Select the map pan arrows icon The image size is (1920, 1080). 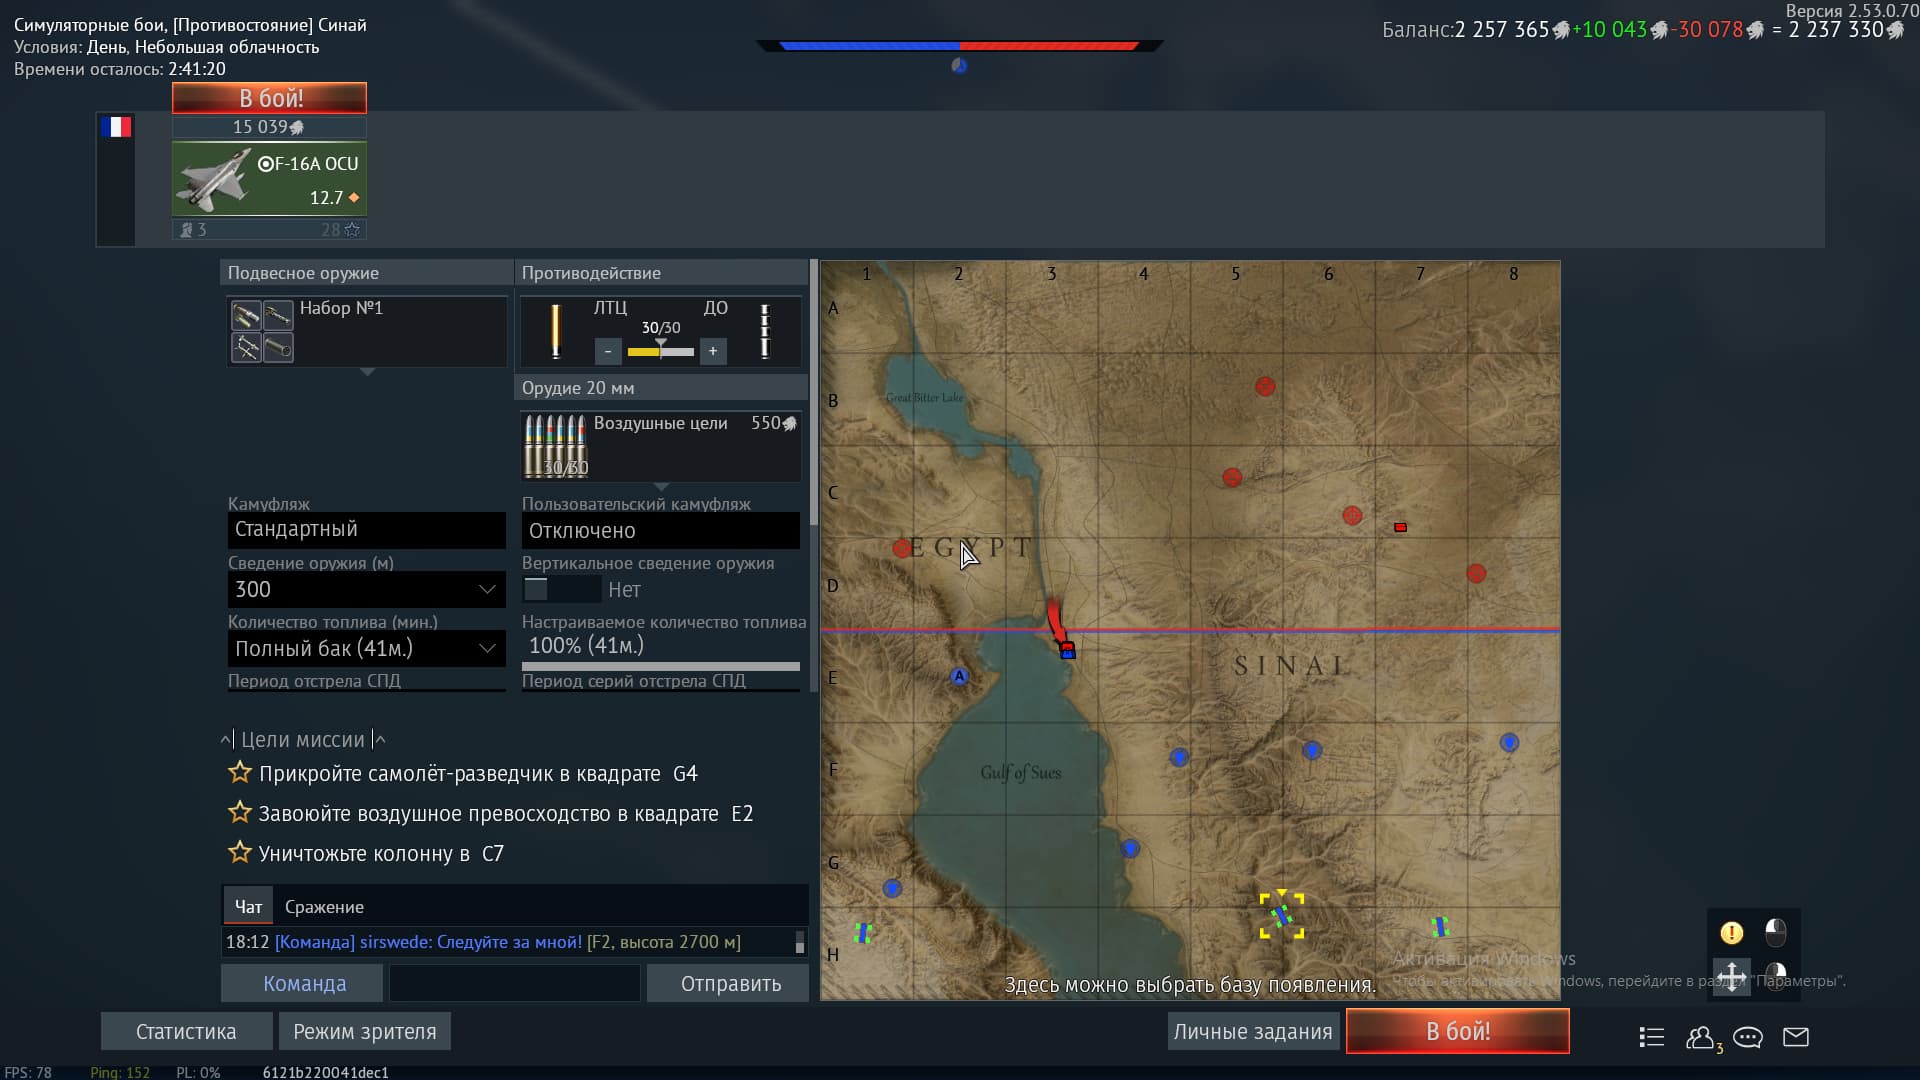1732,975
